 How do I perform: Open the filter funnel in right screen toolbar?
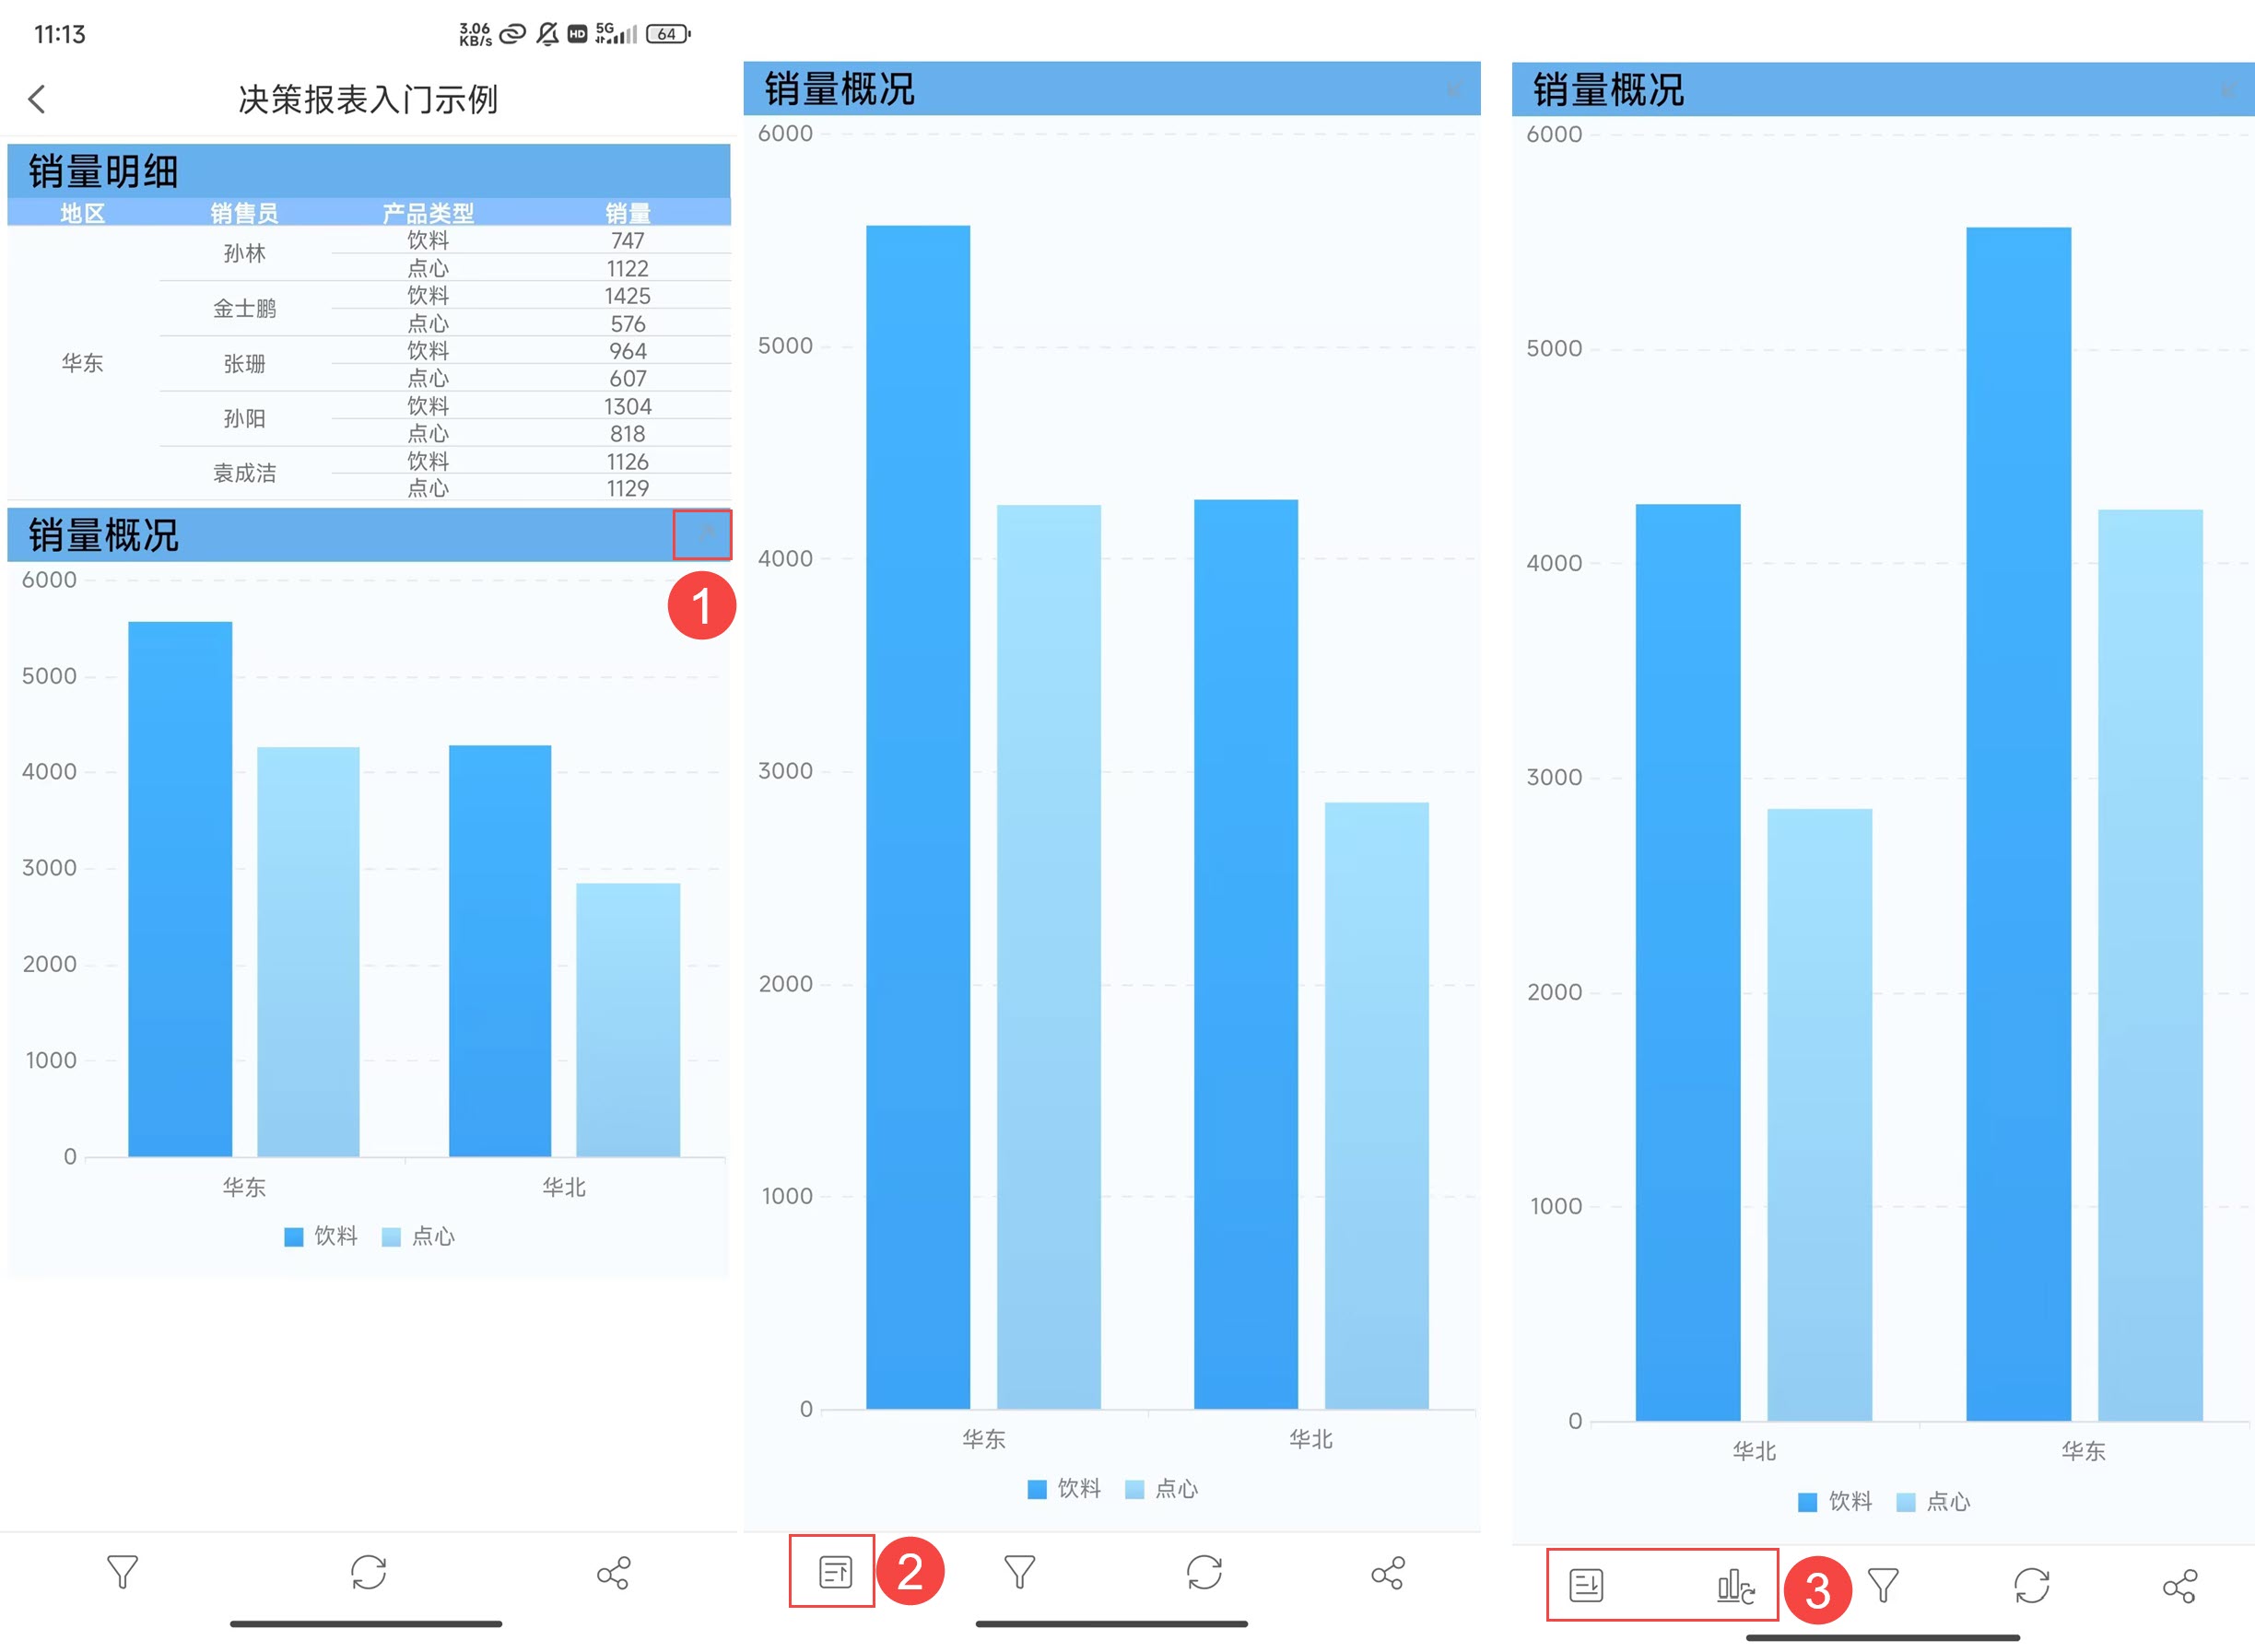click(x=1883, y=1586)
